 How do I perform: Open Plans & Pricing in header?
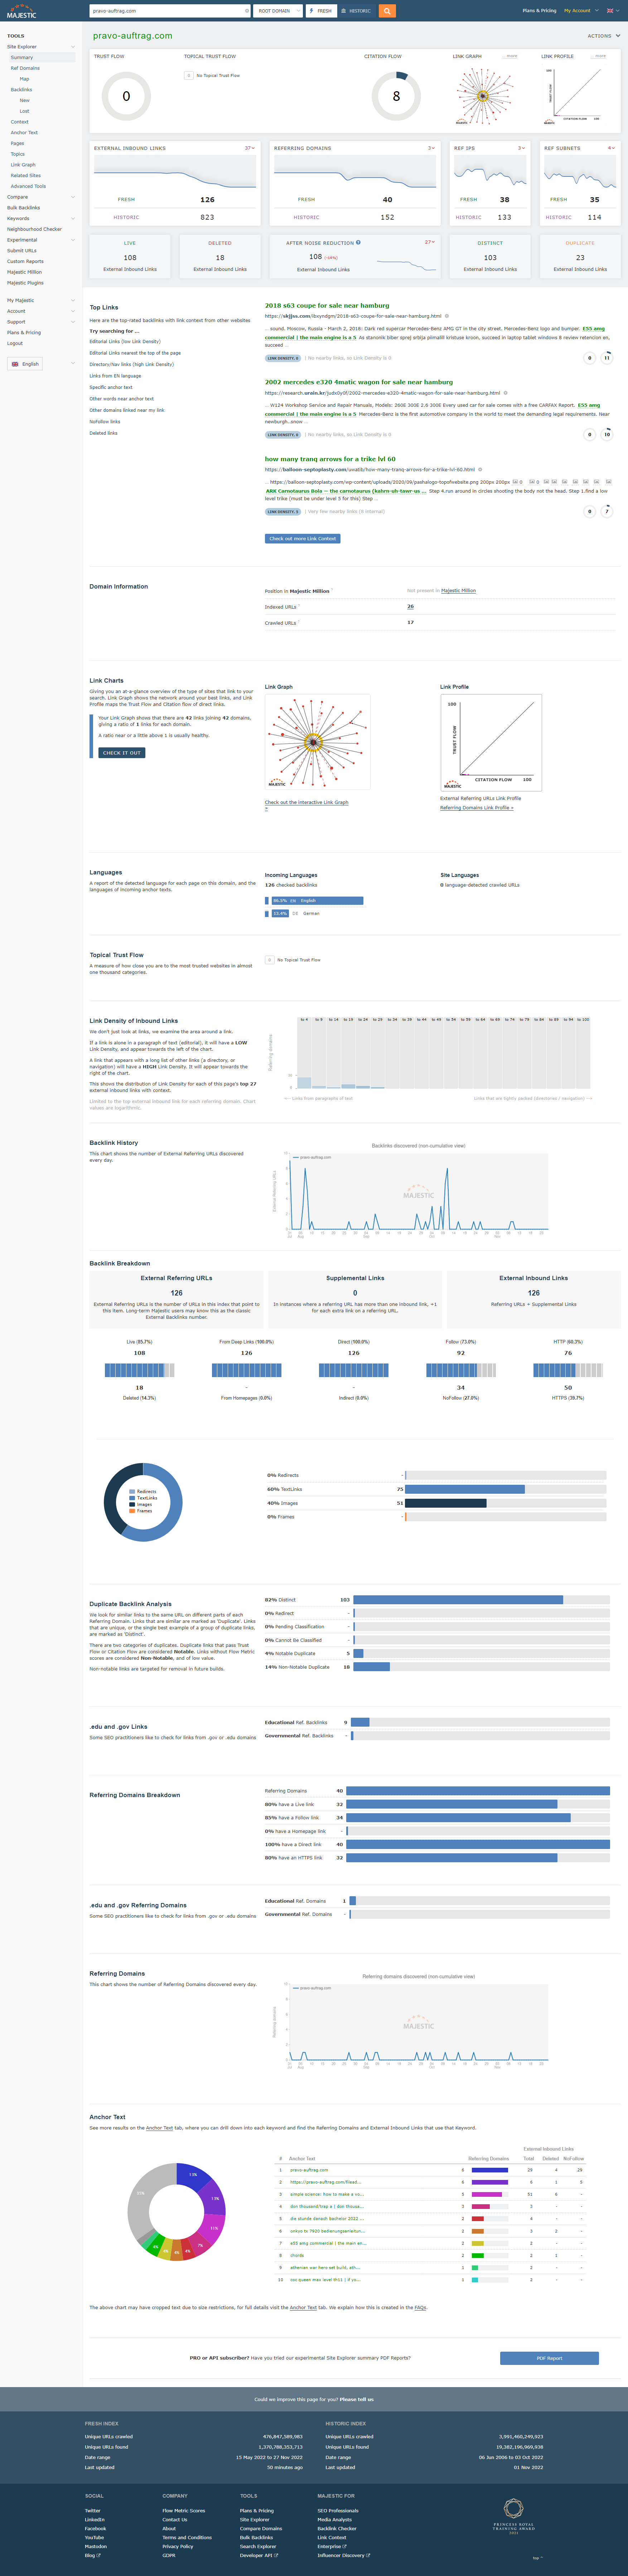pyautogui.click(x=539, y=11)
